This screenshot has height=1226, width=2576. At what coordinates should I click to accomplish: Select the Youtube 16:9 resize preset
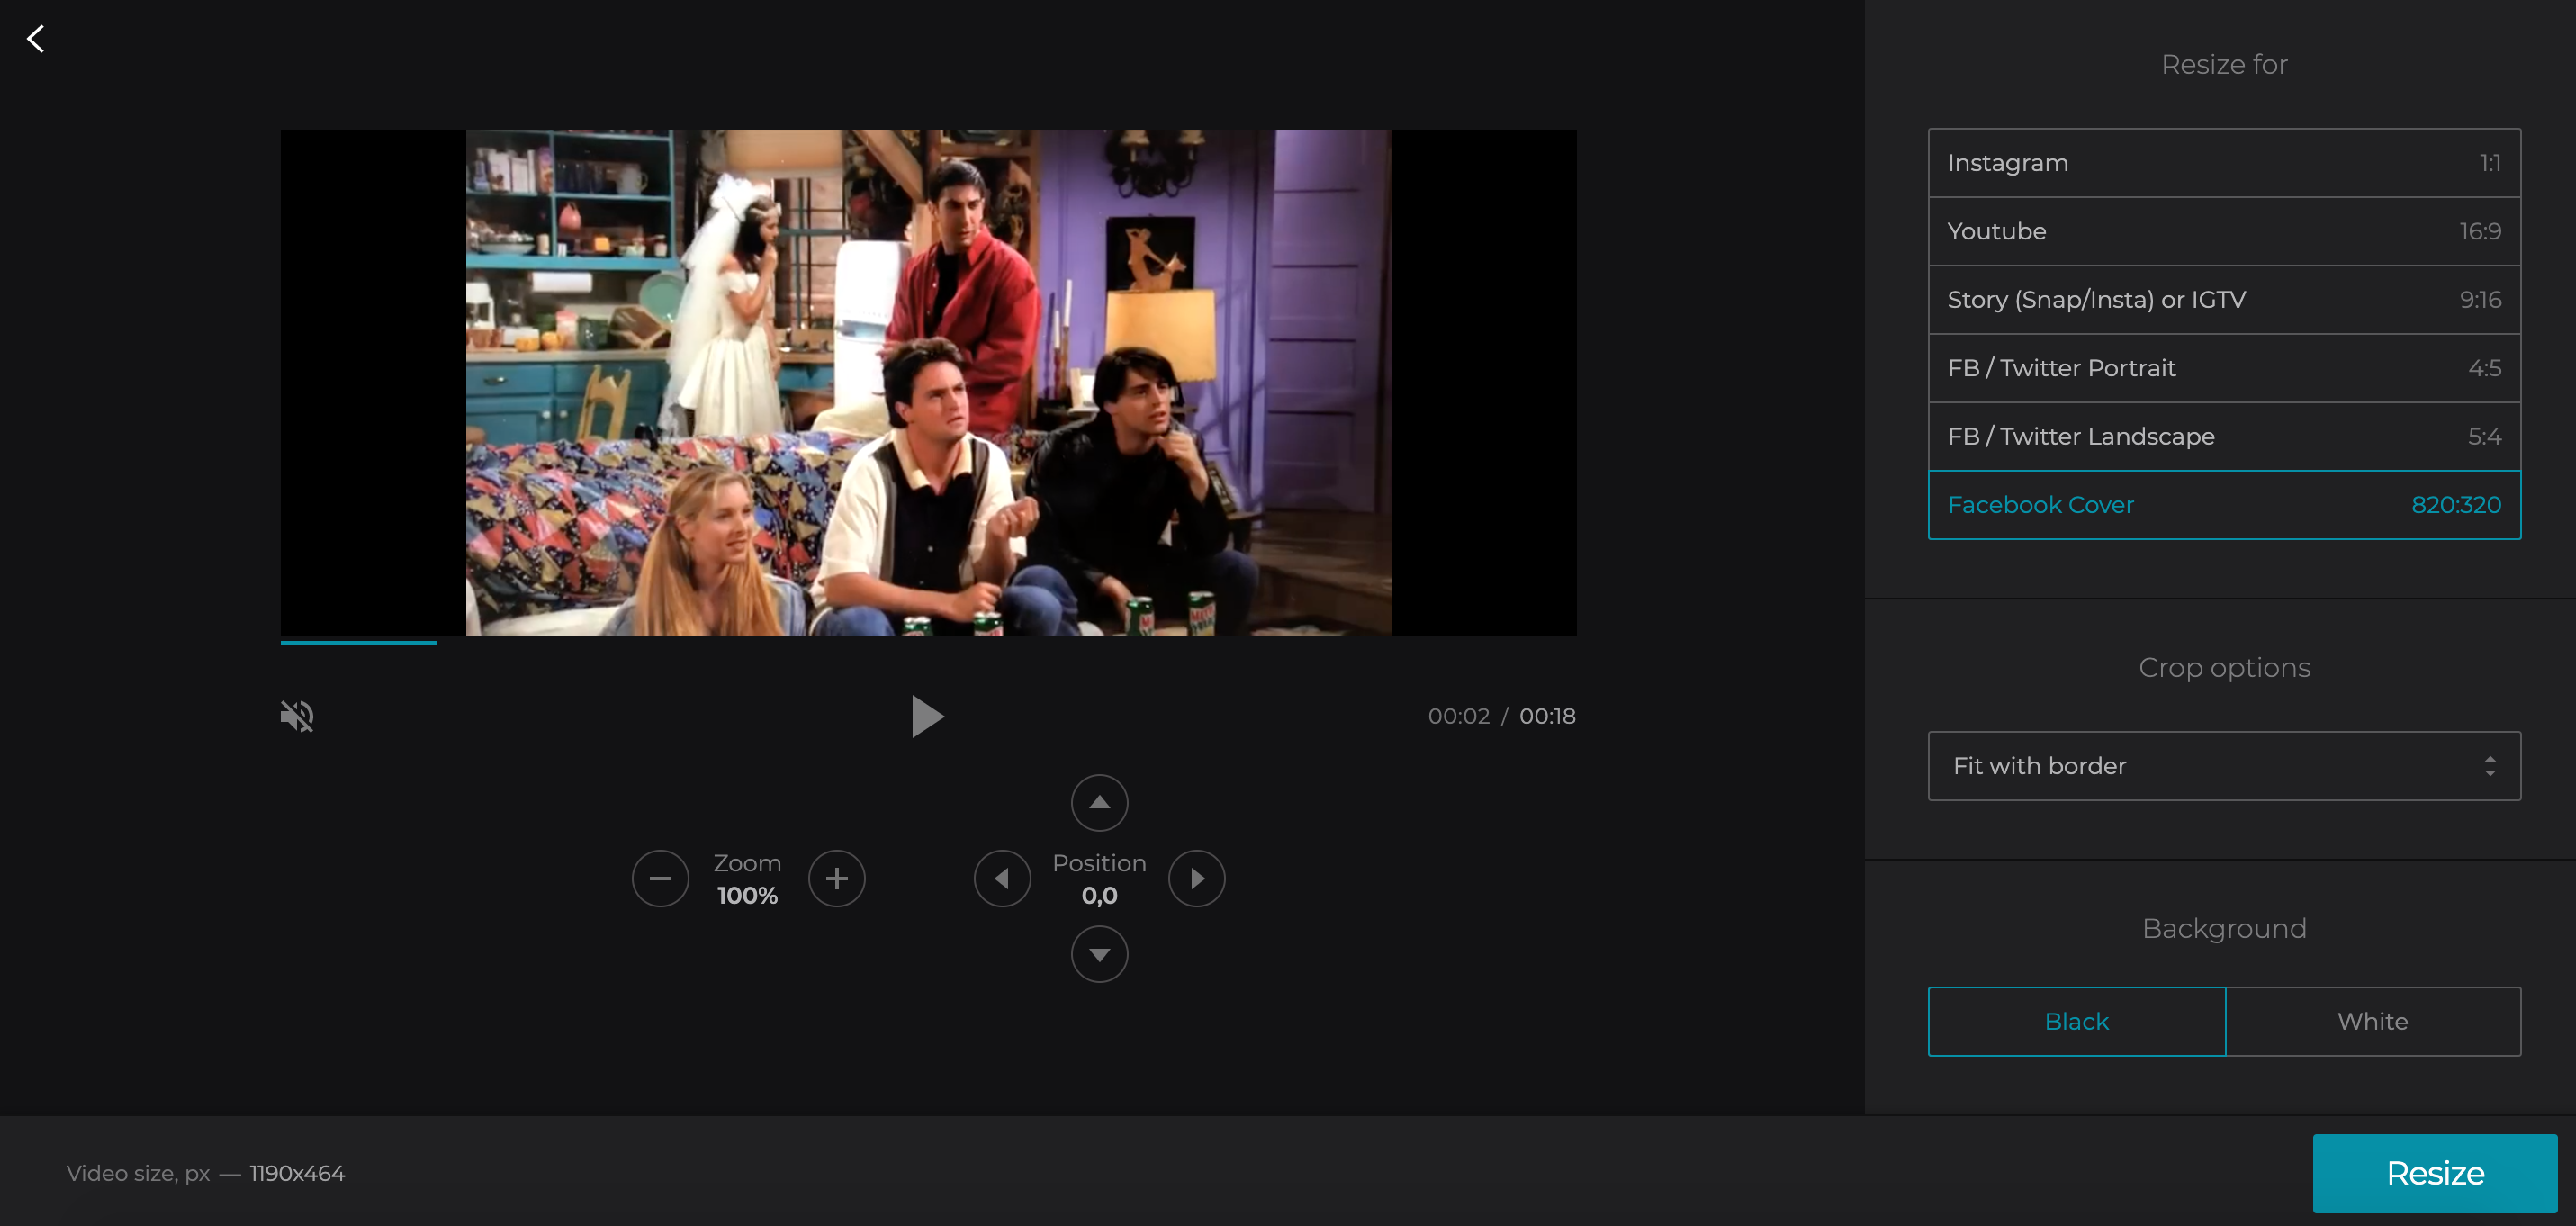[2224, 231]
